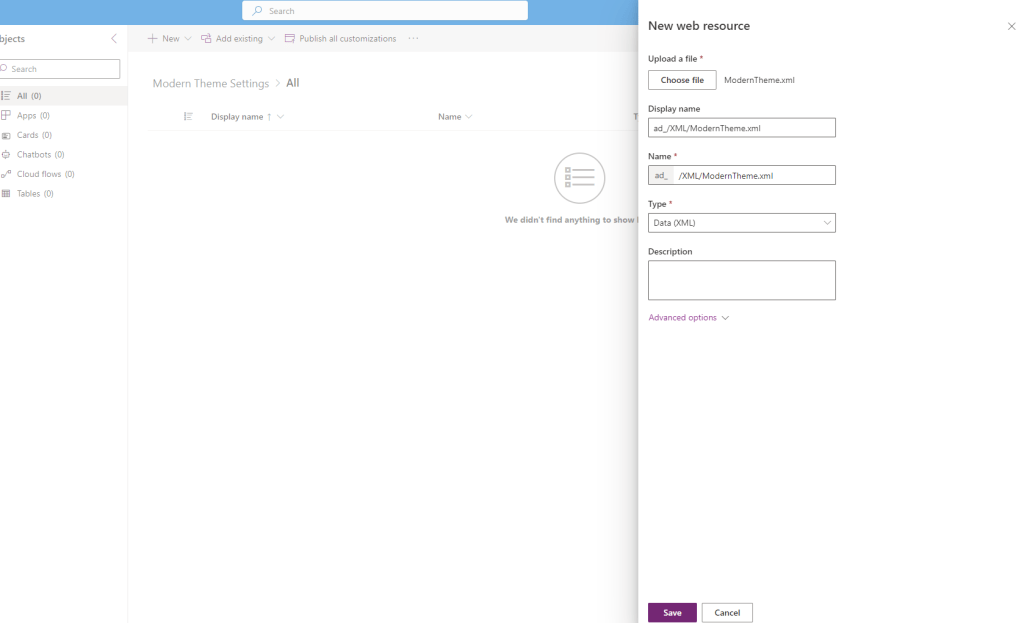The image size is (1024, 623).
Task: Click the Chatbots icon in sidebar
Action: pos(6,155)
